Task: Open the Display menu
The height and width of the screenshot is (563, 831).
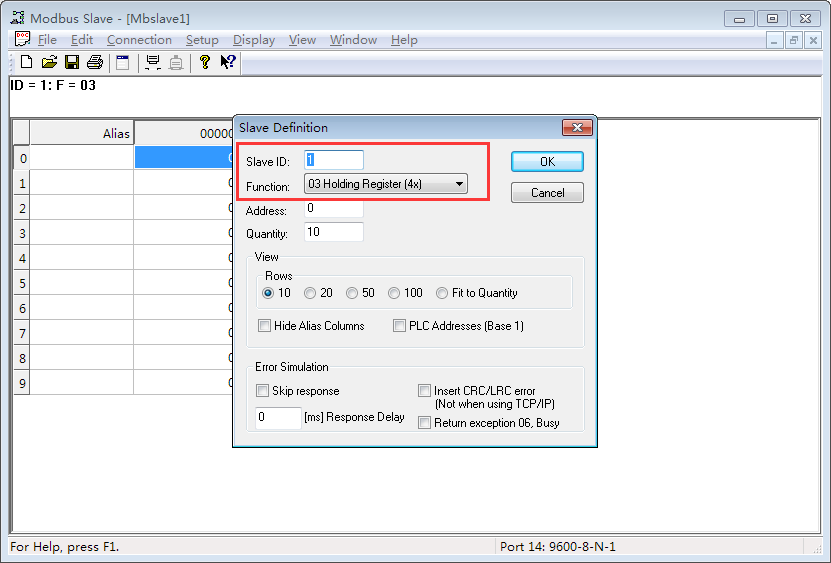Action: [x=254, y=40]
